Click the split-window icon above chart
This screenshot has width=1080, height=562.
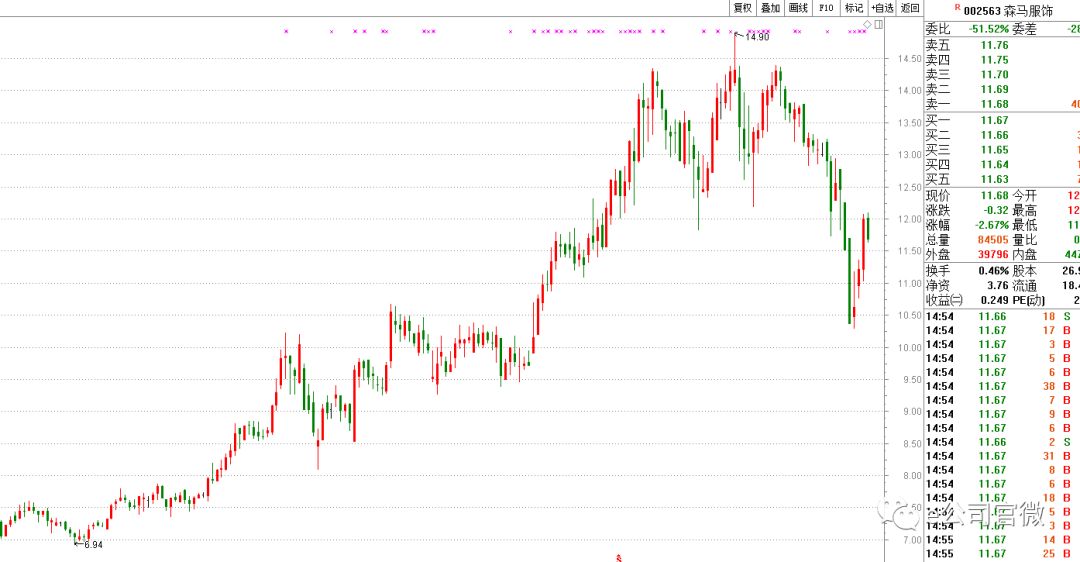[x=878, y=24]
